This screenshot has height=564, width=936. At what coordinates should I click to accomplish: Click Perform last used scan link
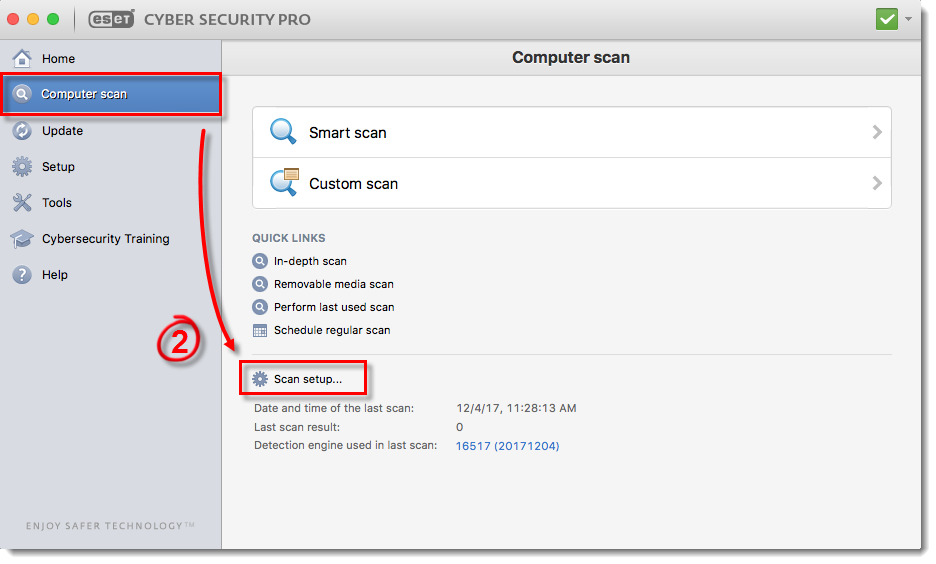pos(333,307)
